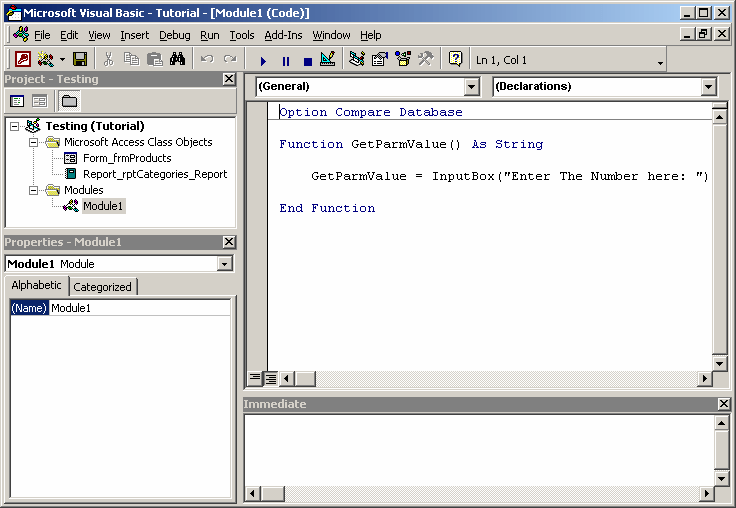
Task: Open the Module1 Module object dropdown
Action: (225, 264)
